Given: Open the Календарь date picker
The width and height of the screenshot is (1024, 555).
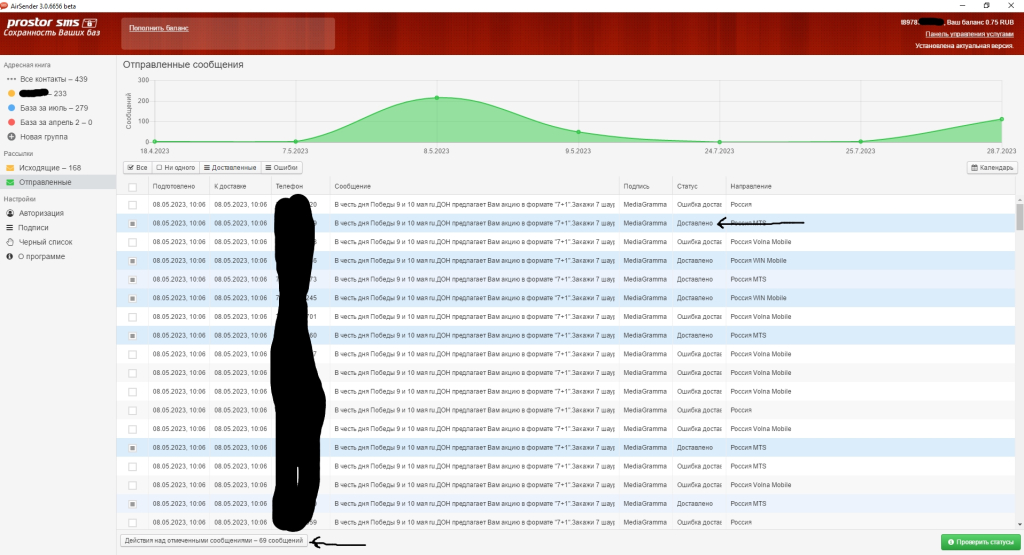Looking at the screenshot, I should [x=992, y=168].
